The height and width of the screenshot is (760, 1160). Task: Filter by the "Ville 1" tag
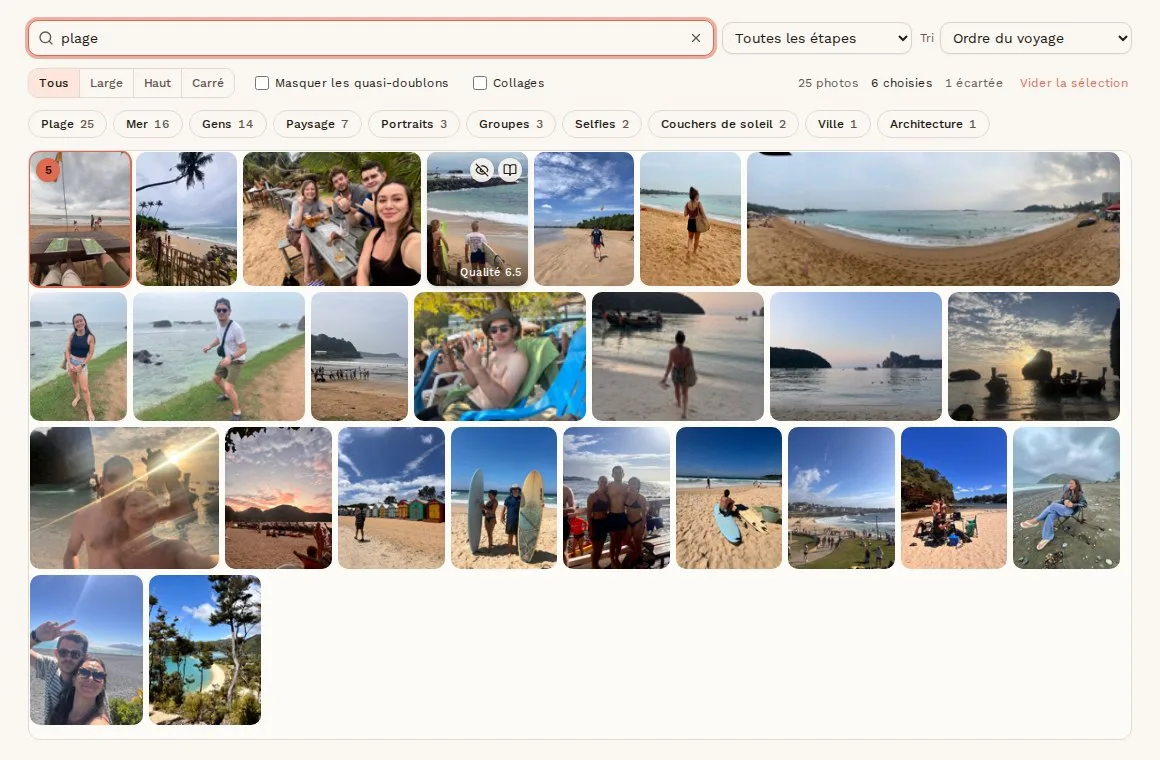coord(837,124)
